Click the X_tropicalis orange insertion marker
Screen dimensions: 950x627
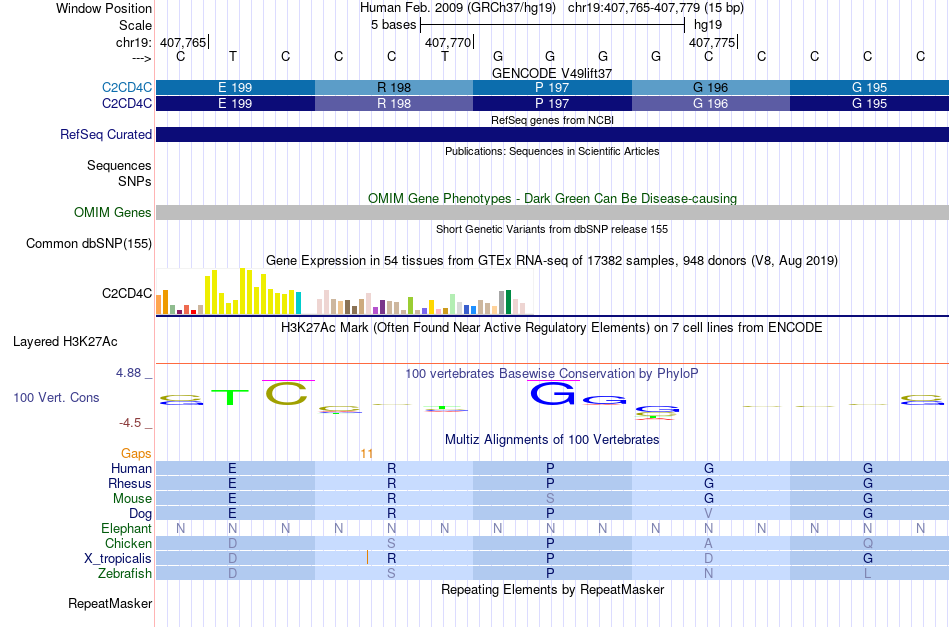pos(367,557)
